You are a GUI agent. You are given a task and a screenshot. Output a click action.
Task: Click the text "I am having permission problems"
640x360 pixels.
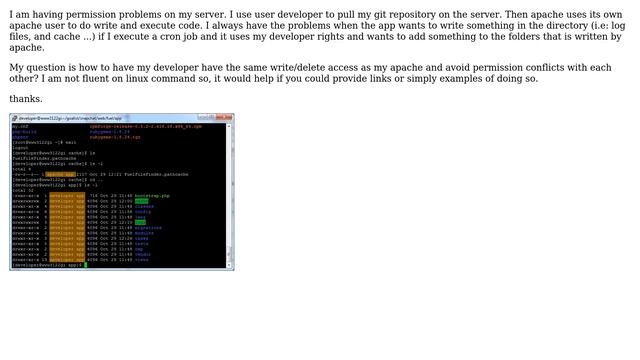tap(85, 14)
